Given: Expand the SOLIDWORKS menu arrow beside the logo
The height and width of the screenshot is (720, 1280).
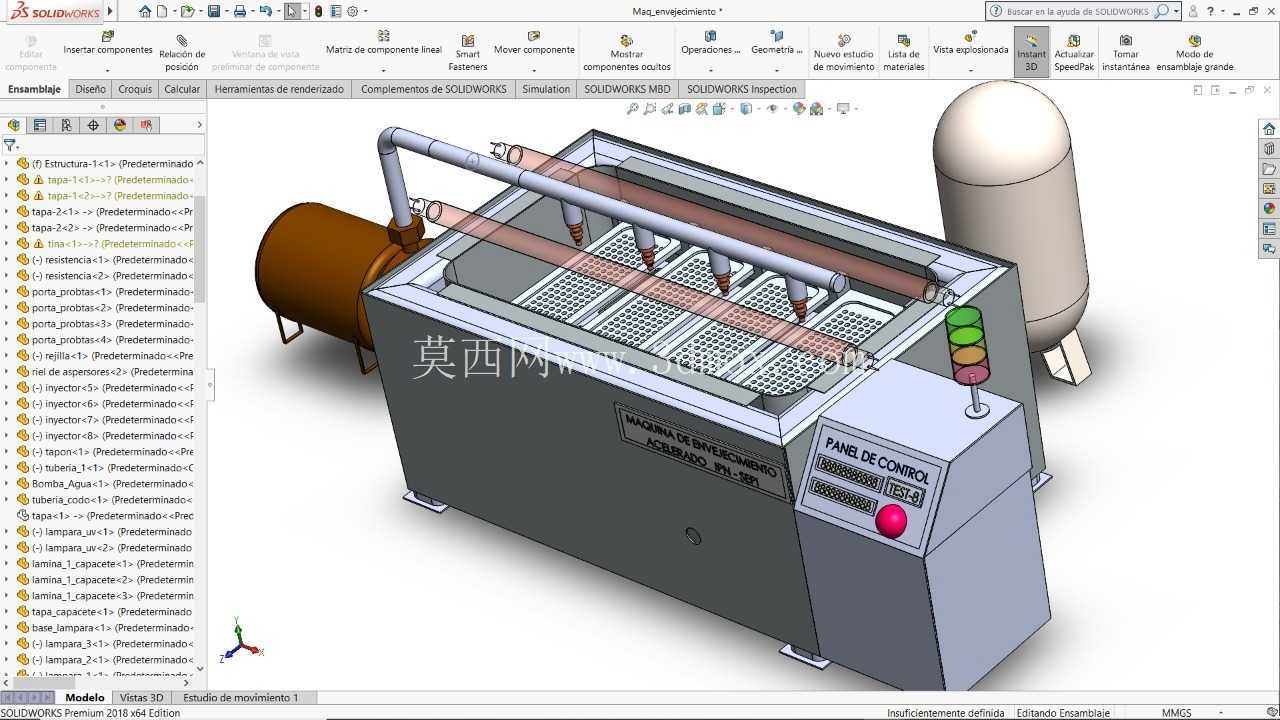Looking at the screenshot, I should pos(110,11).
